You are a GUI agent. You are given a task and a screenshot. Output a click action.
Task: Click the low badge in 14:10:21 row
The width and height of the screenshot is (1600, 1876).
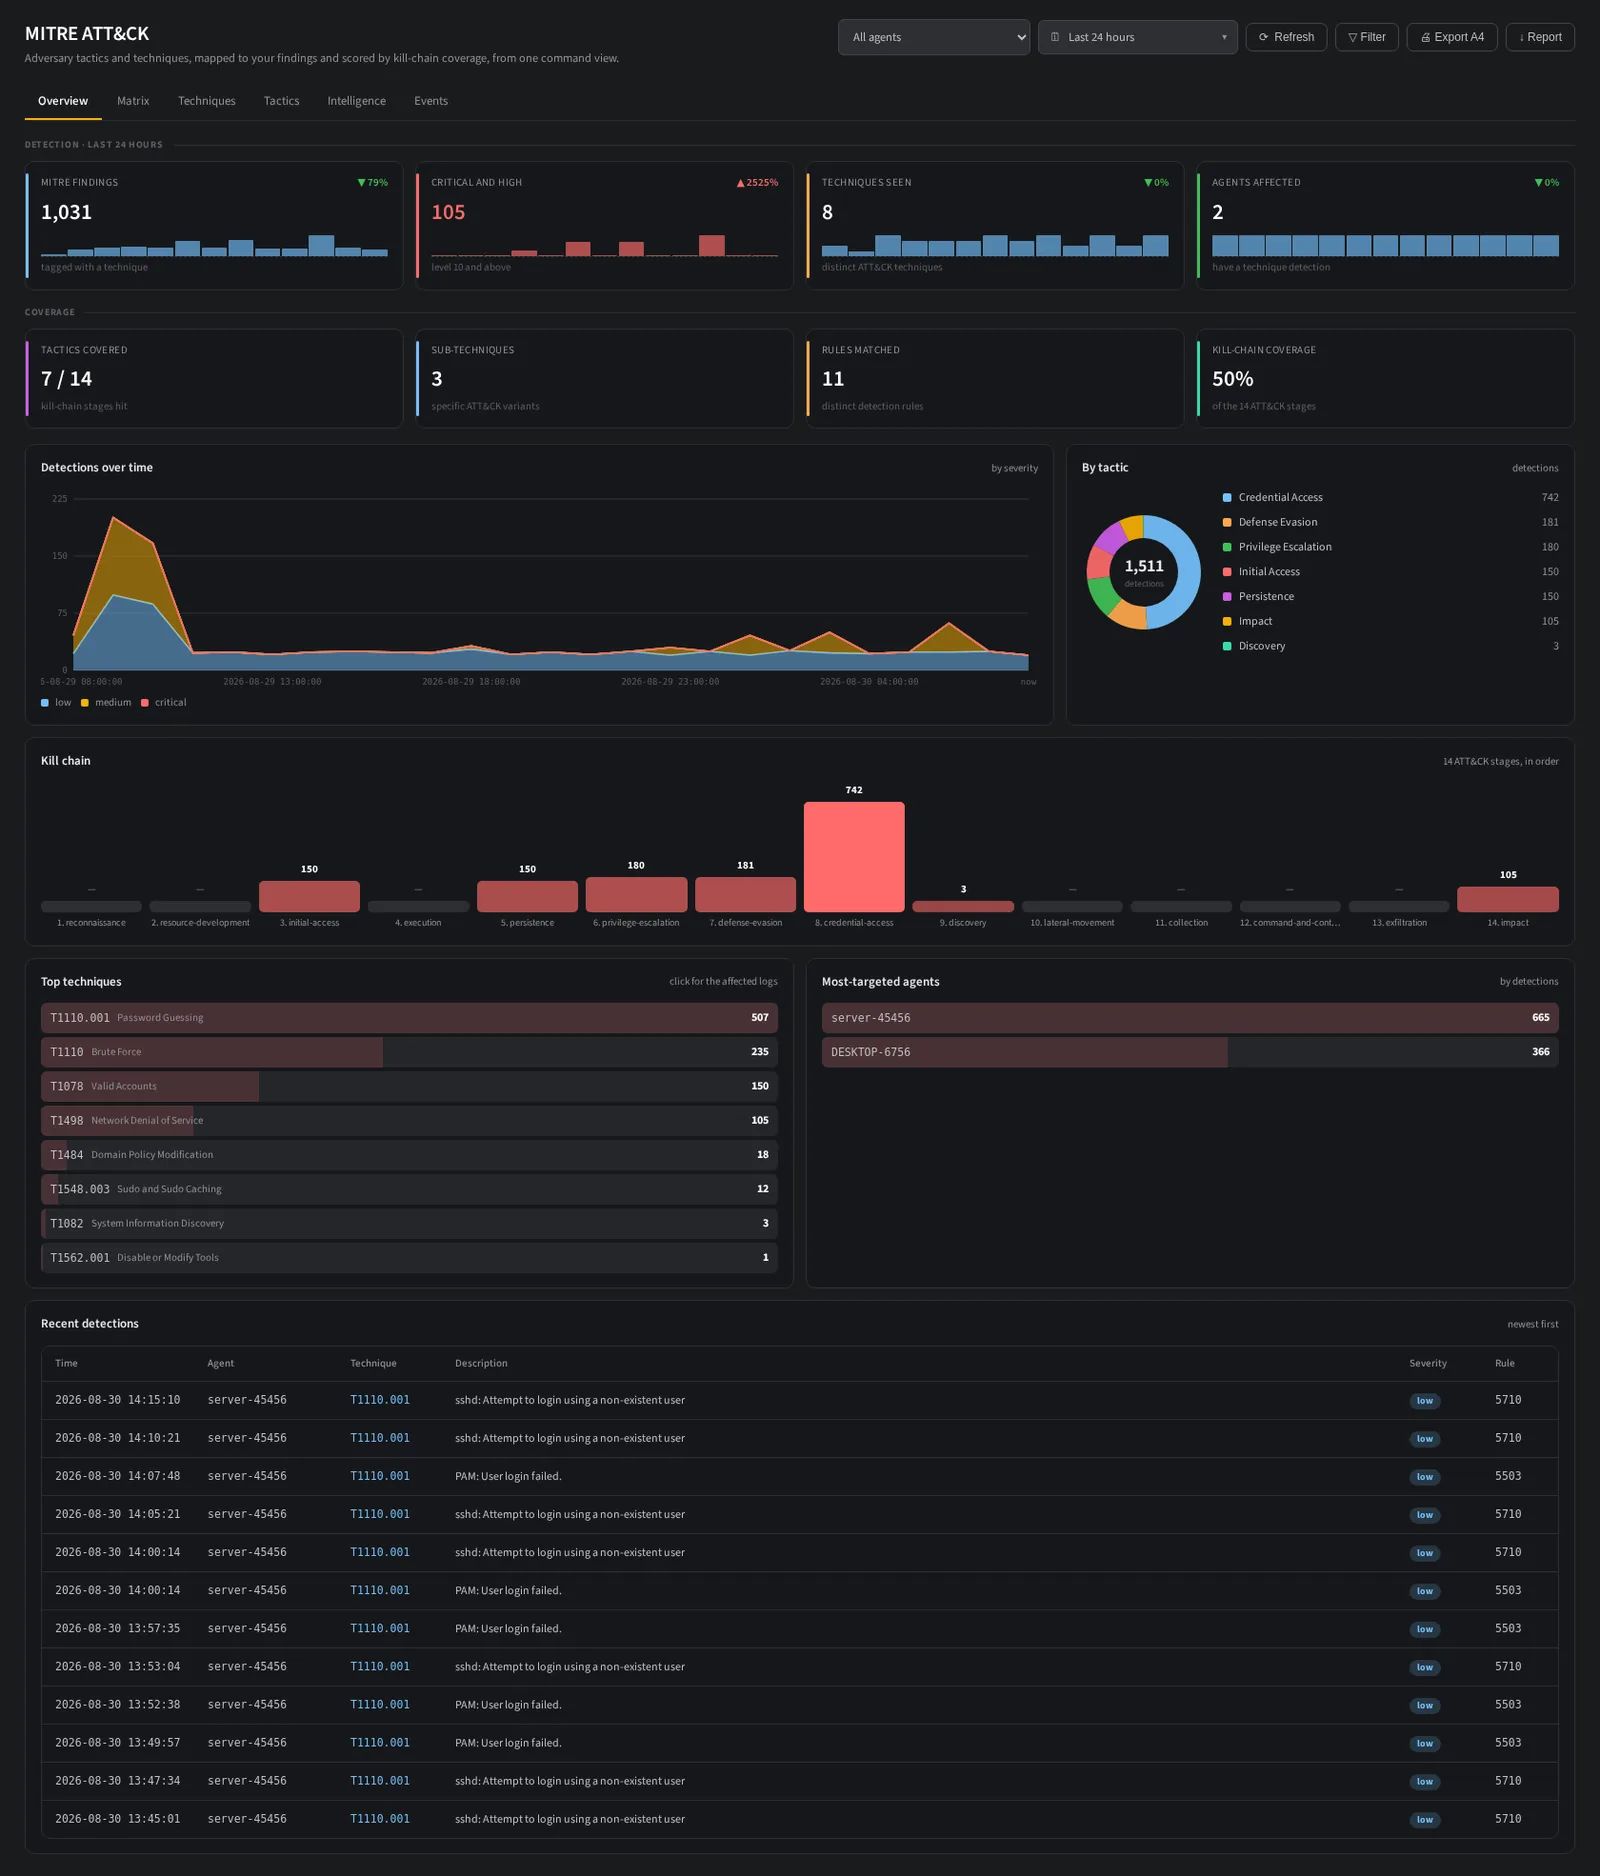coord(1425,1439)
